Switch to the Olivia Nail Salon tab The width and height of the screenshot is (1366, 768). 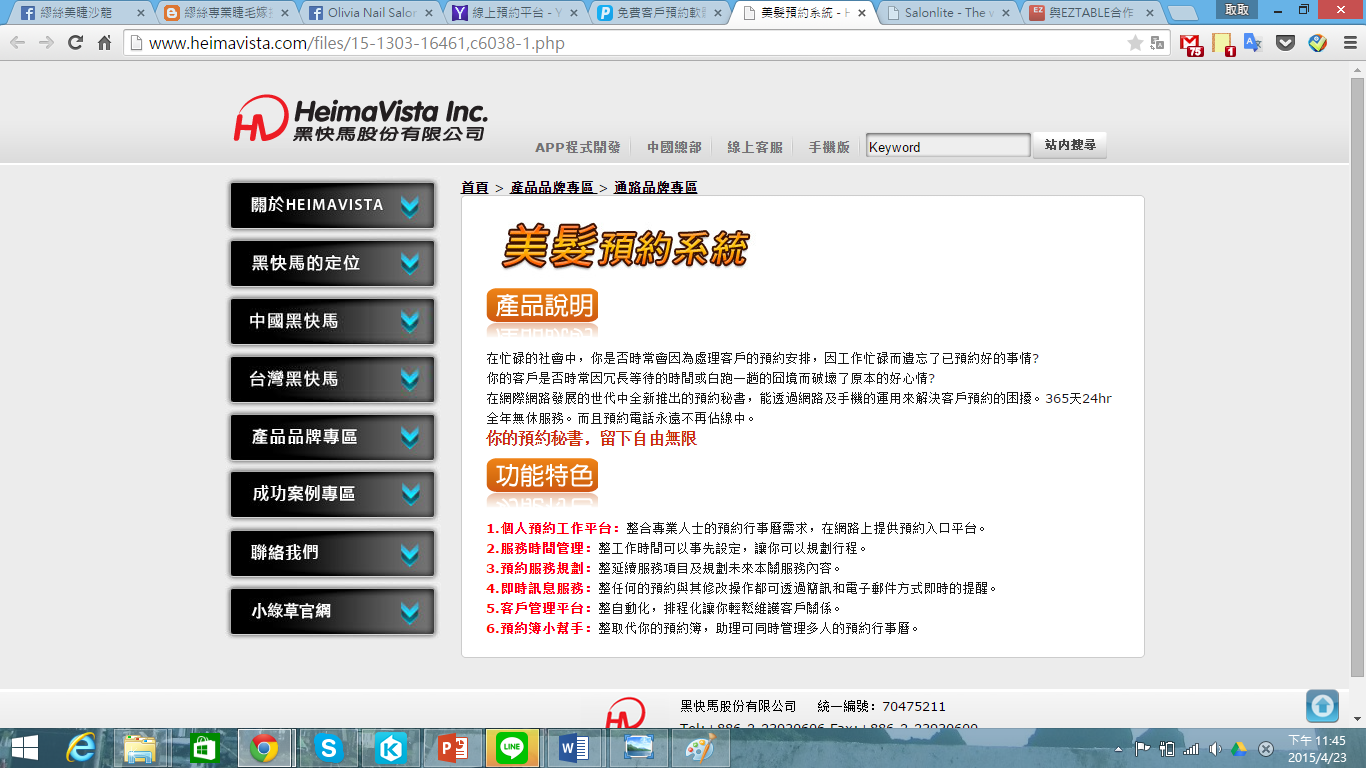point(370,13)
